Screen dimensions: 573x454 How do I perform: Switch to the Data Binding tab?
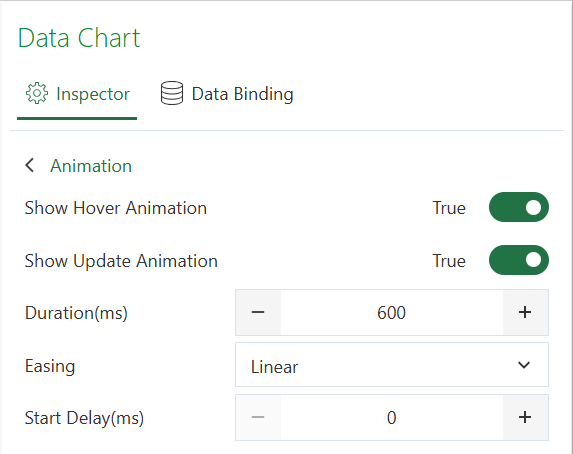pos(227,94)
